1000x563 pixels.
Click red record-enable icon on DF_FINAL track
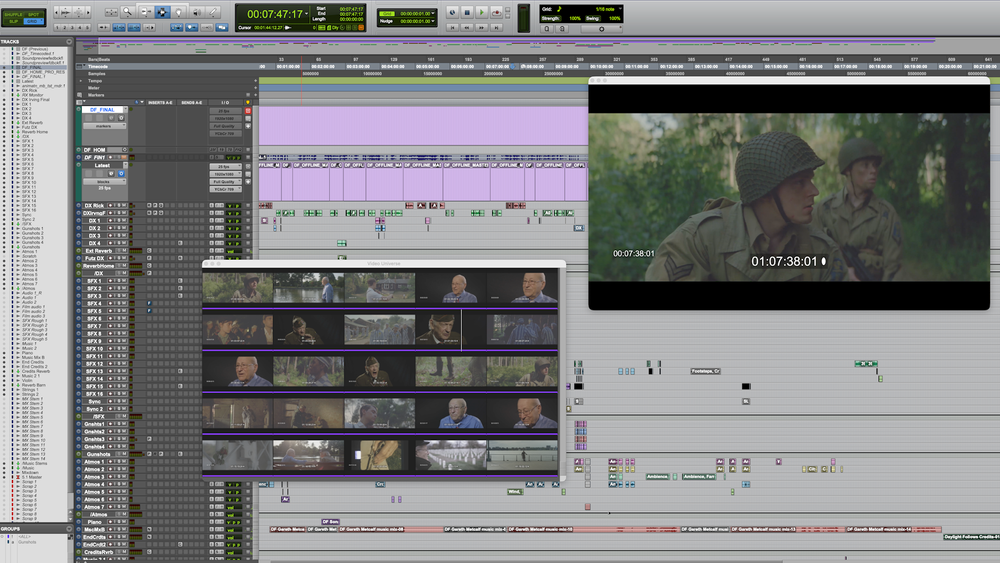248,110
